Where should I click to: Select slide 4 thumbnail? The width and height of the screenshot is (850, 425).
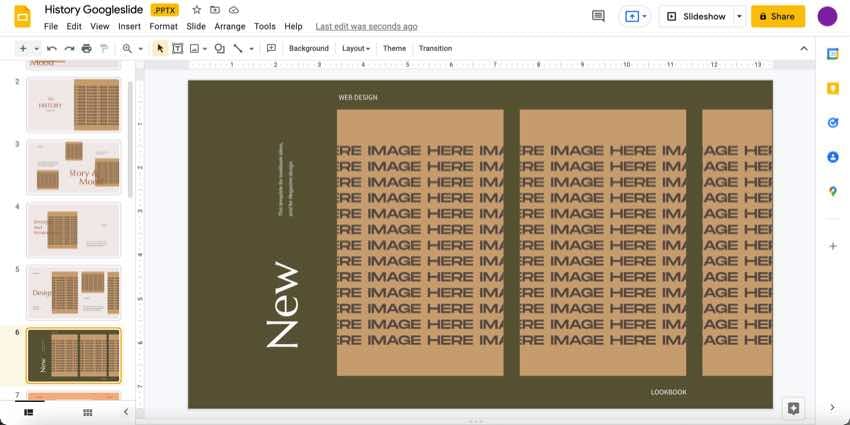pos(73,229)
